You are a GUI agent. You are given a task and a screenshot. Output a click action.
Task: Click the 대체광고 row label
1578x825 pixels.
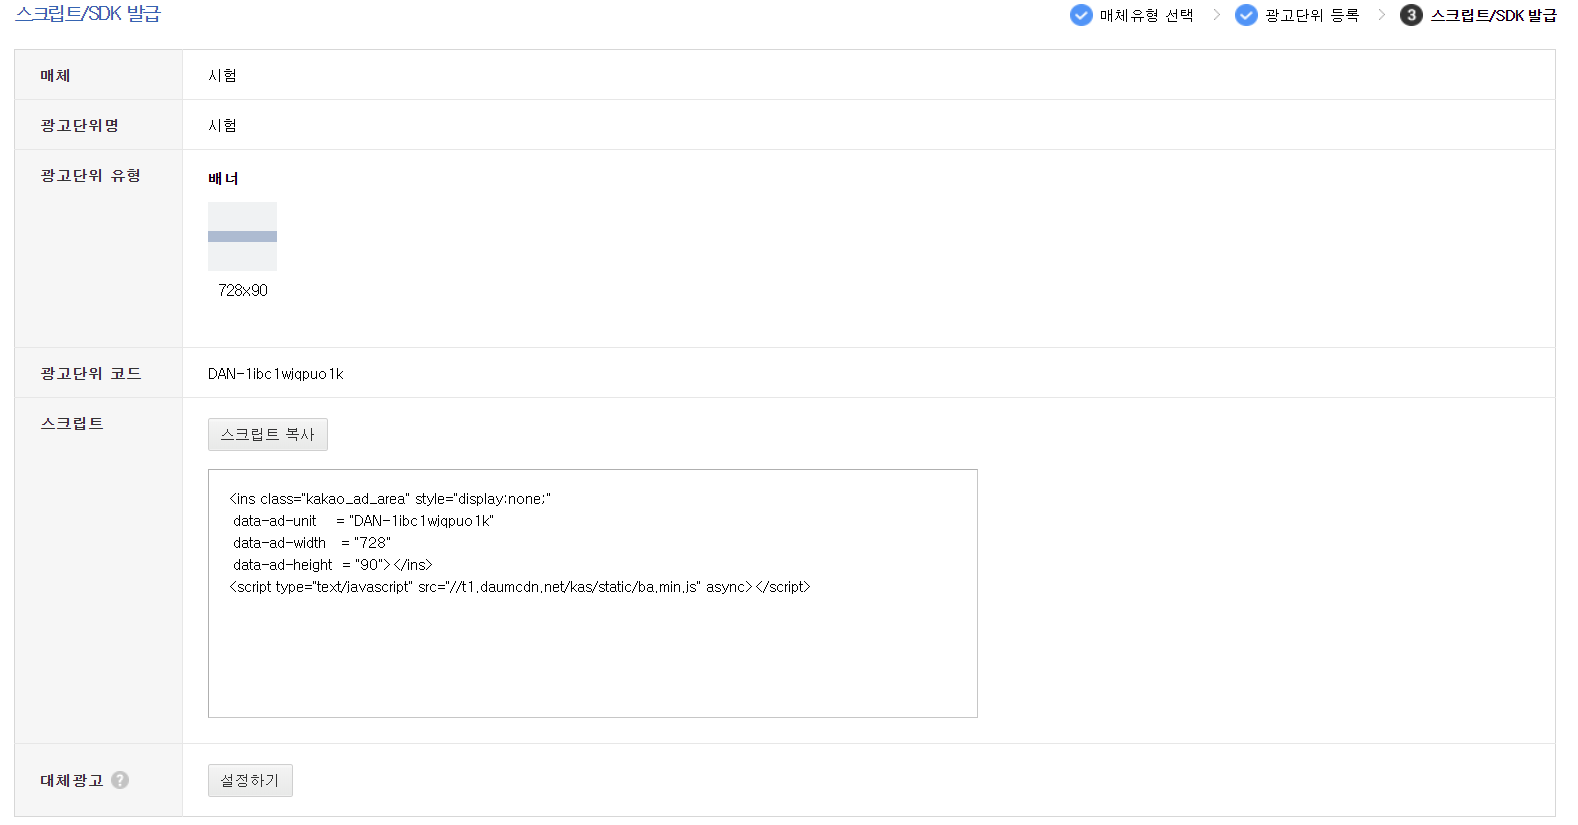[72, 780]
